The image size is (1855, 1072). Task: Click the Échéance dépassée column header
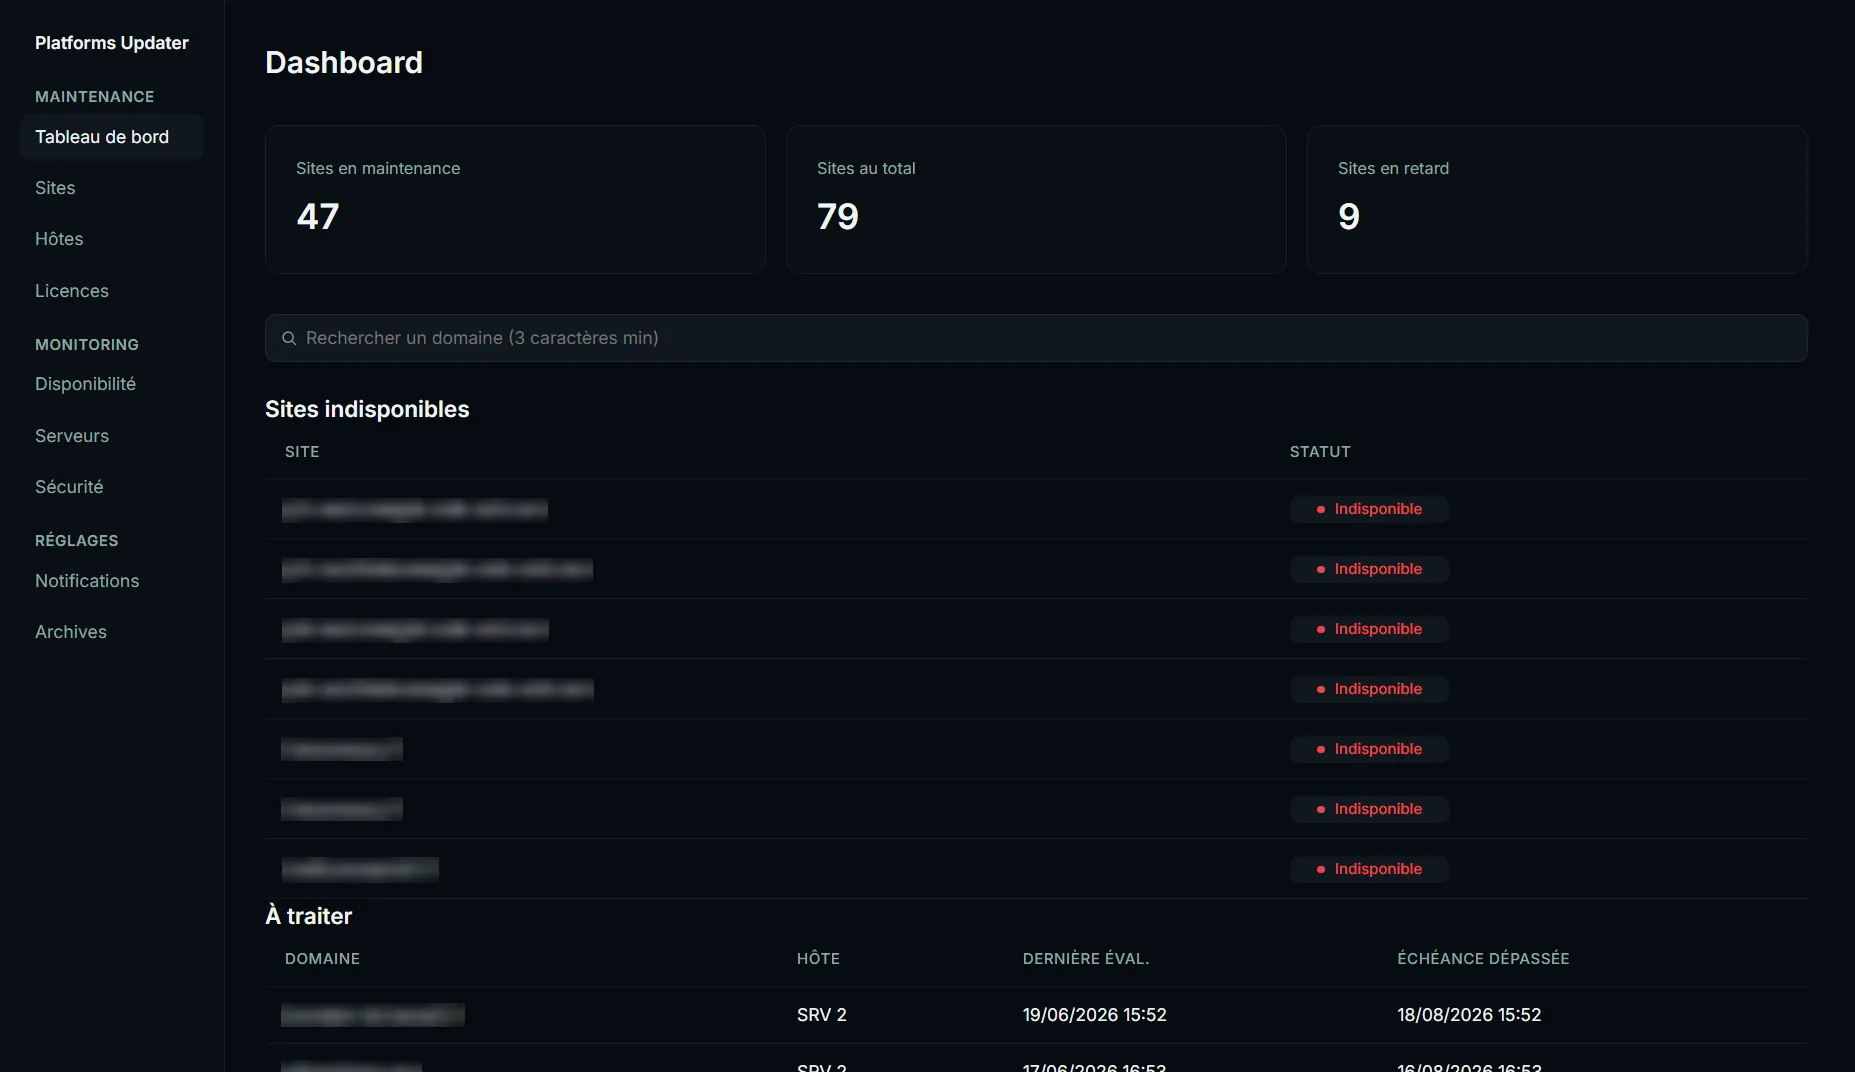[x=1483, y=959]
